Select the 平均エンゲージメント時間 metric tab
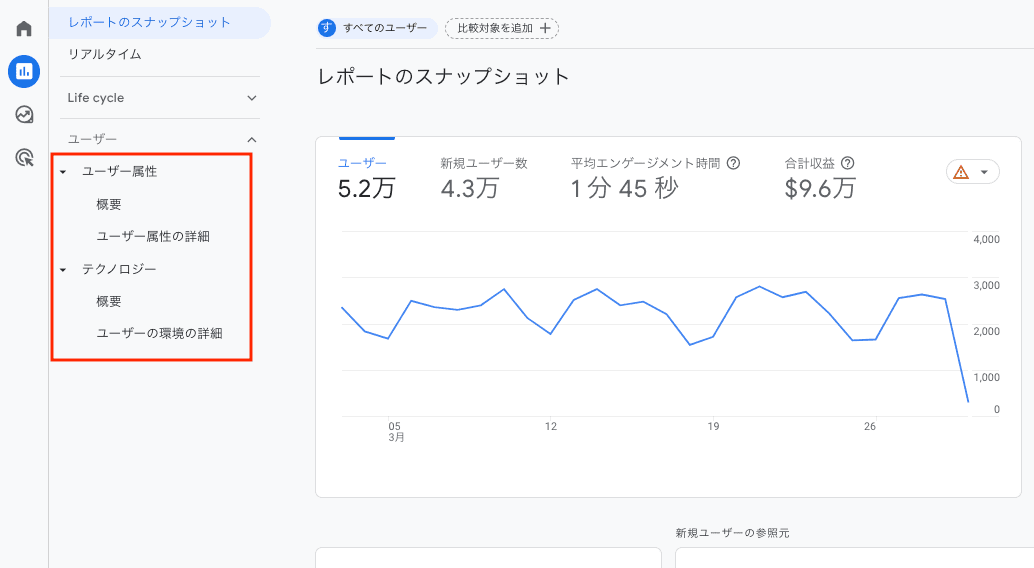The width and height of the screenshot is (1034, 568). coord(655,179)
